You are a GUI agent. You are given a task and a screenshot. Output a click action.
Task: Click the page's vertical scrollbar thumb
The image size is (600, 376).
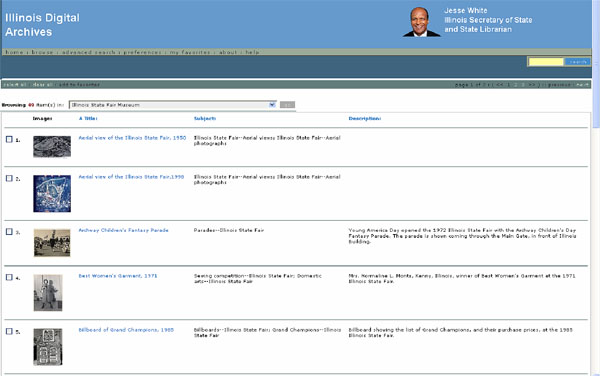coord(596,65)
